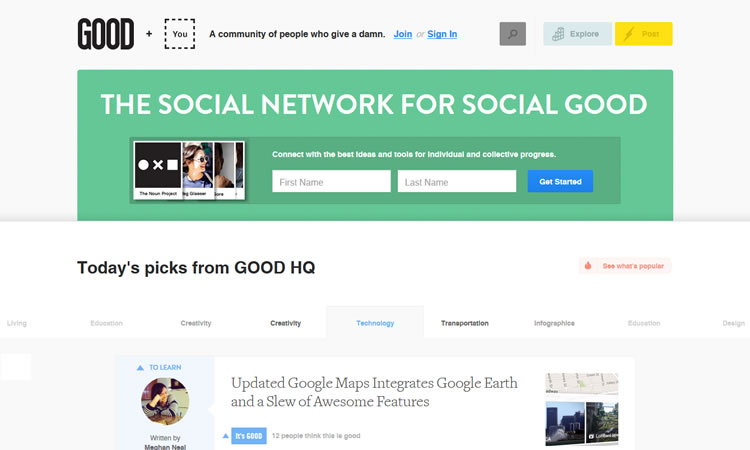Click the triangle icon next to TO LEARN
Screen dimensions: 750x450
[x=141, y=367]
